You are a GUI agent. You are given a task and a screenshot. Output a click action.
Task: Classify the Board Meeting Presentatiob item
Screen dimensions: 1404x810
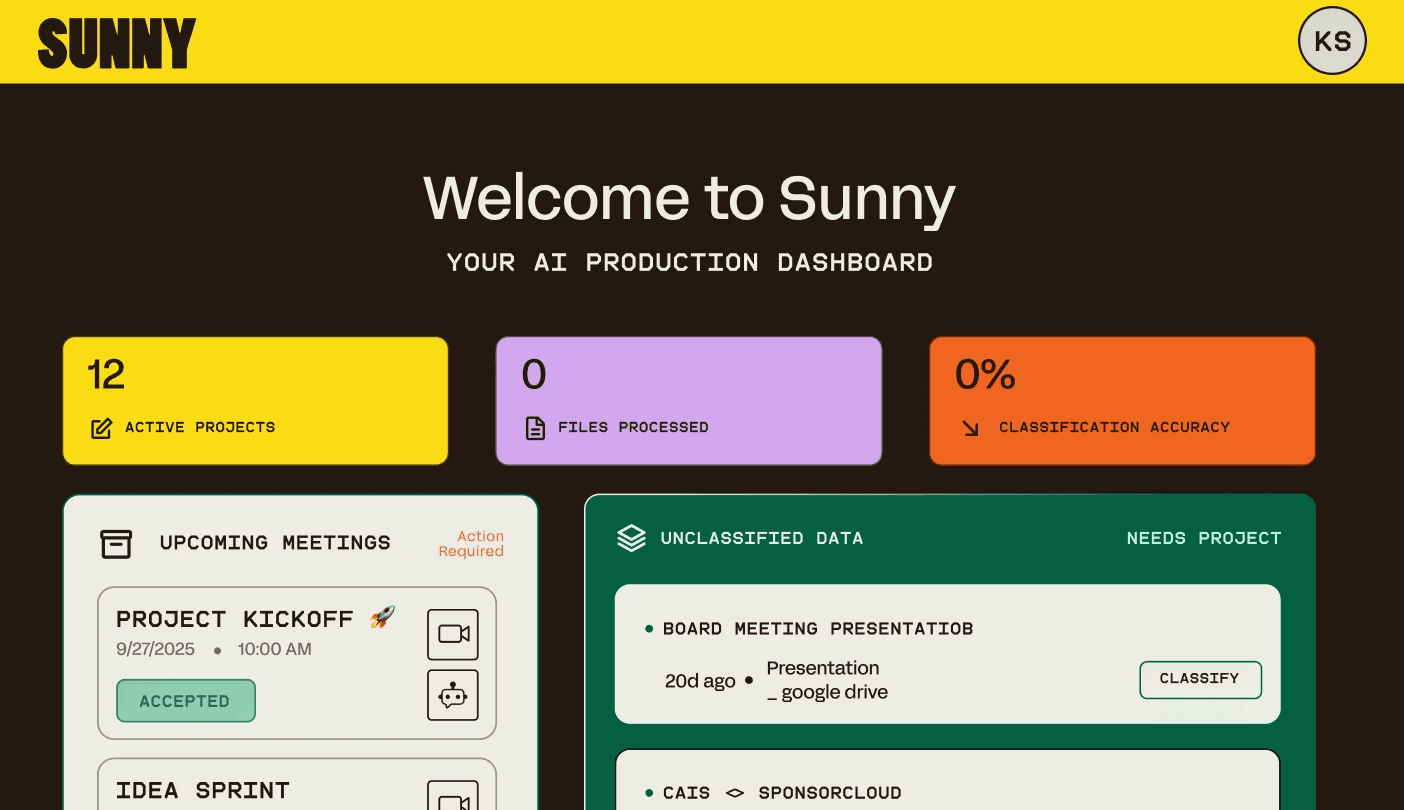pos(1200,679)
